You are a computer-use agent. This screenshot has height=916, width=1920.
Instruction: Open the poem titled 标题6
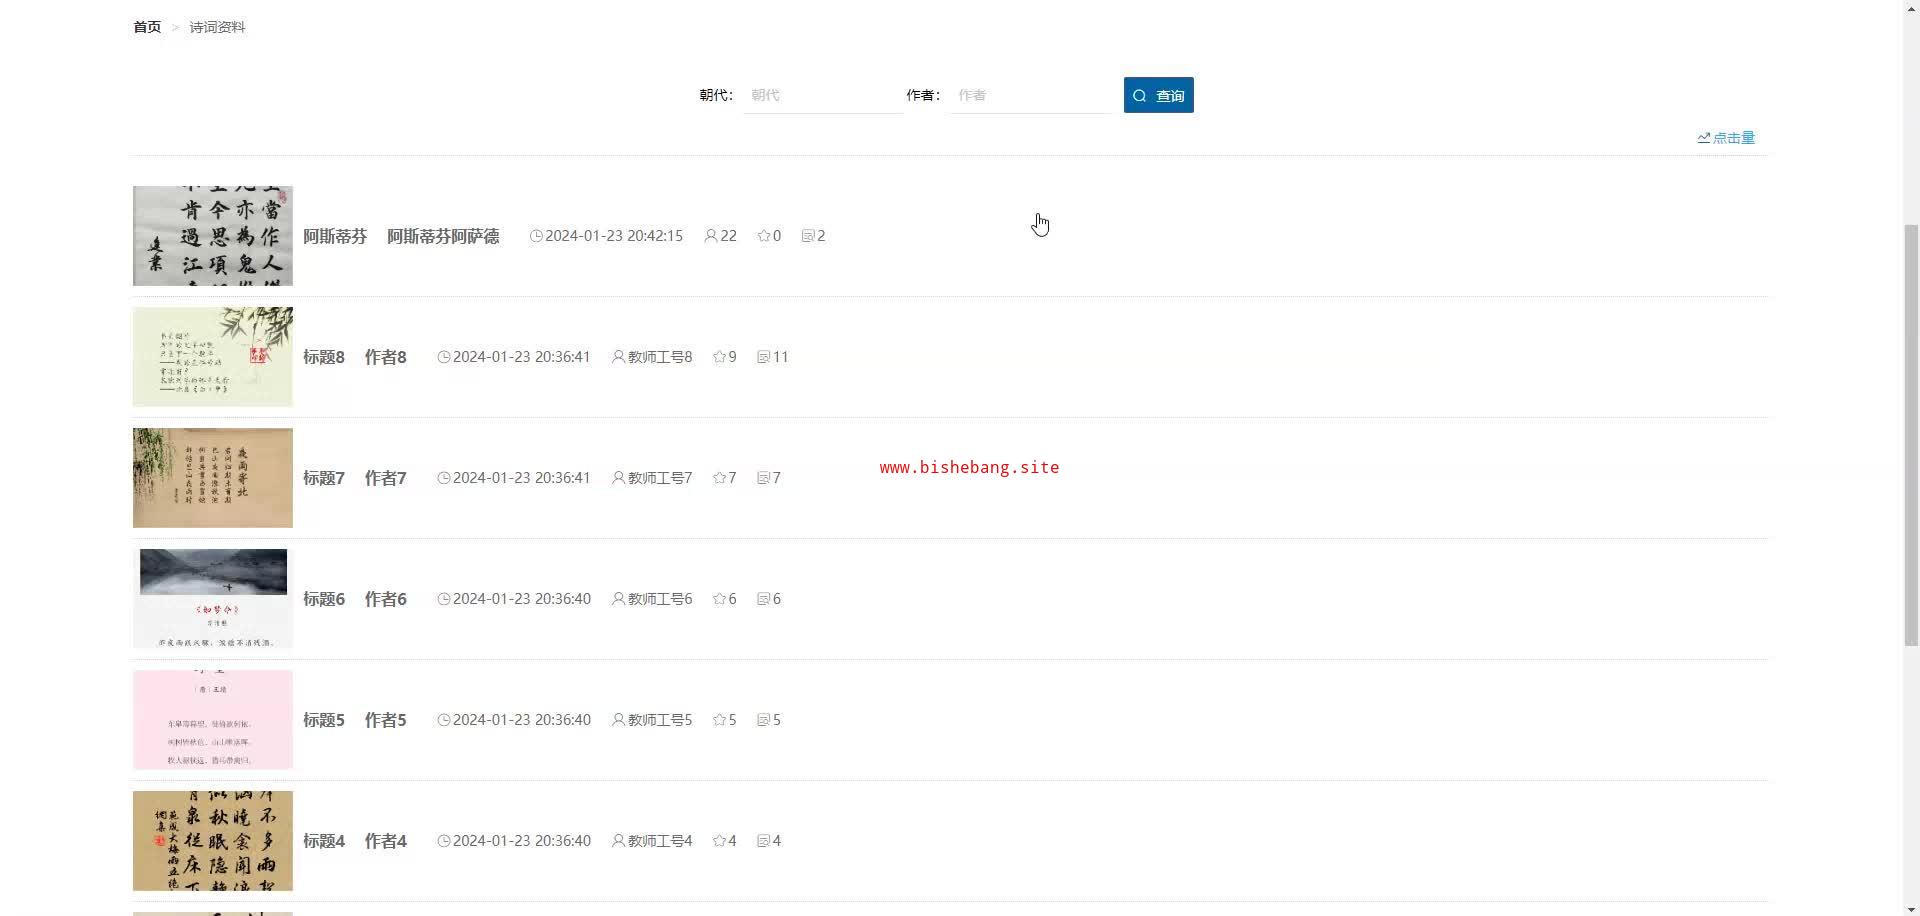click(x=324, y=599)
